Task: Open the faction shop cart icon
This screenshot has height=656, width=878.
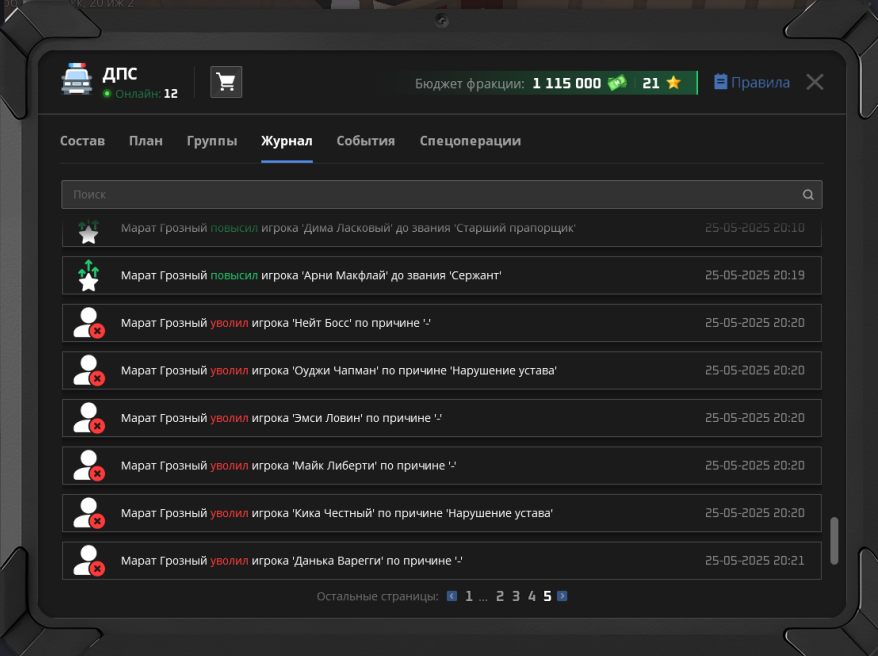Action: coord(226,82)
